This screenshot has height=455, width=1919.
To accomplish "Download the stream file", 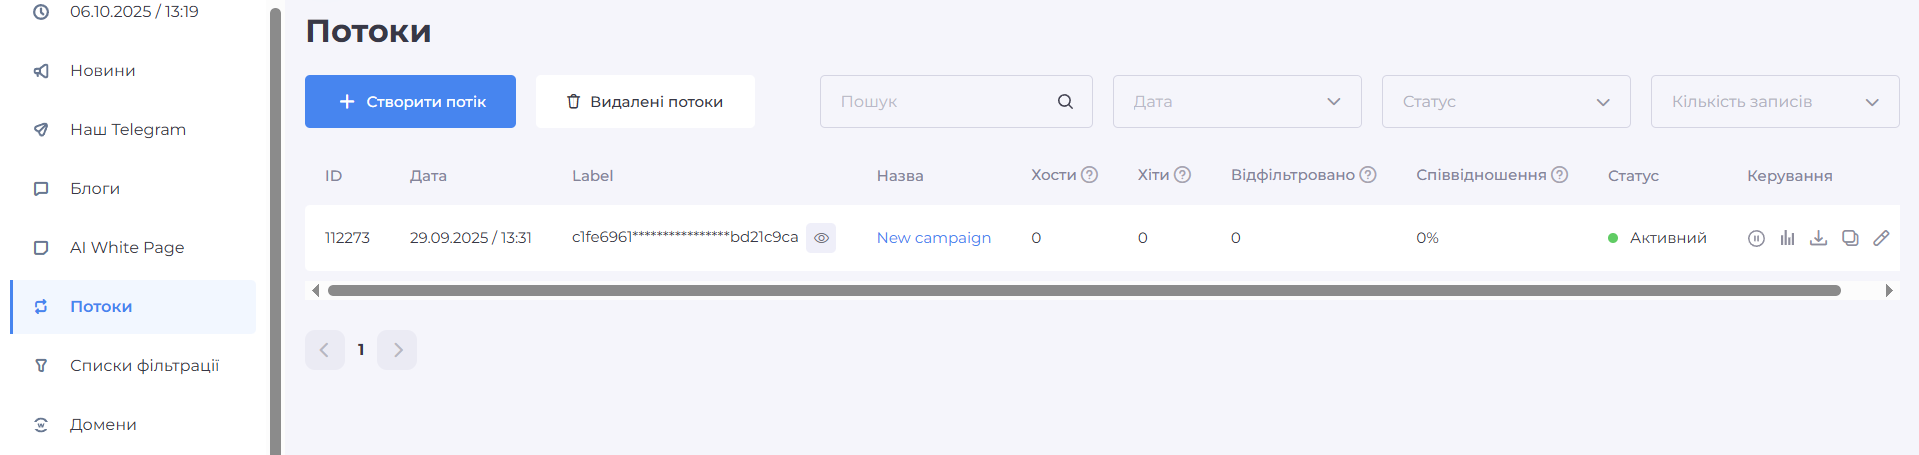I will [x=1818, y=238].
